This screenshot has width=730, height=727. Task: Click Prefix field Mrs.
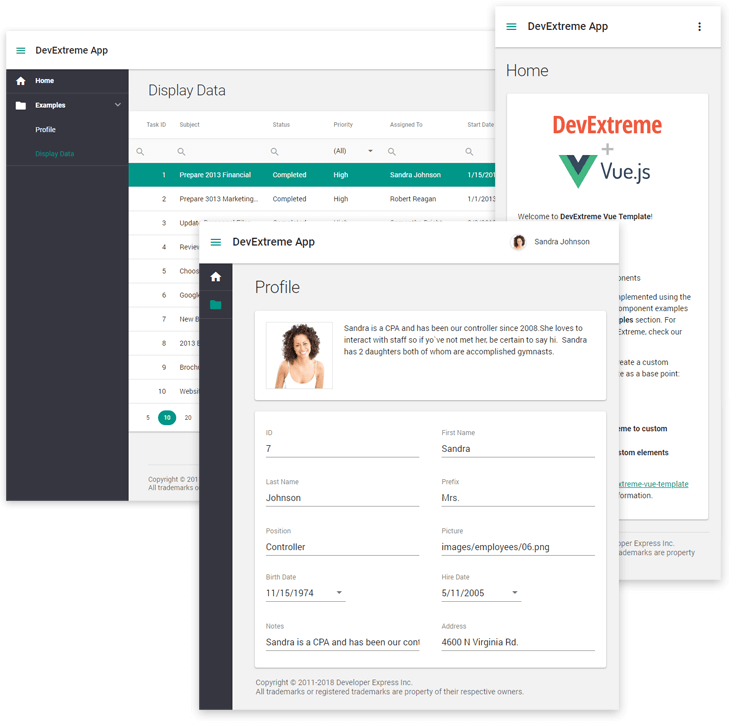pos(518,498)
